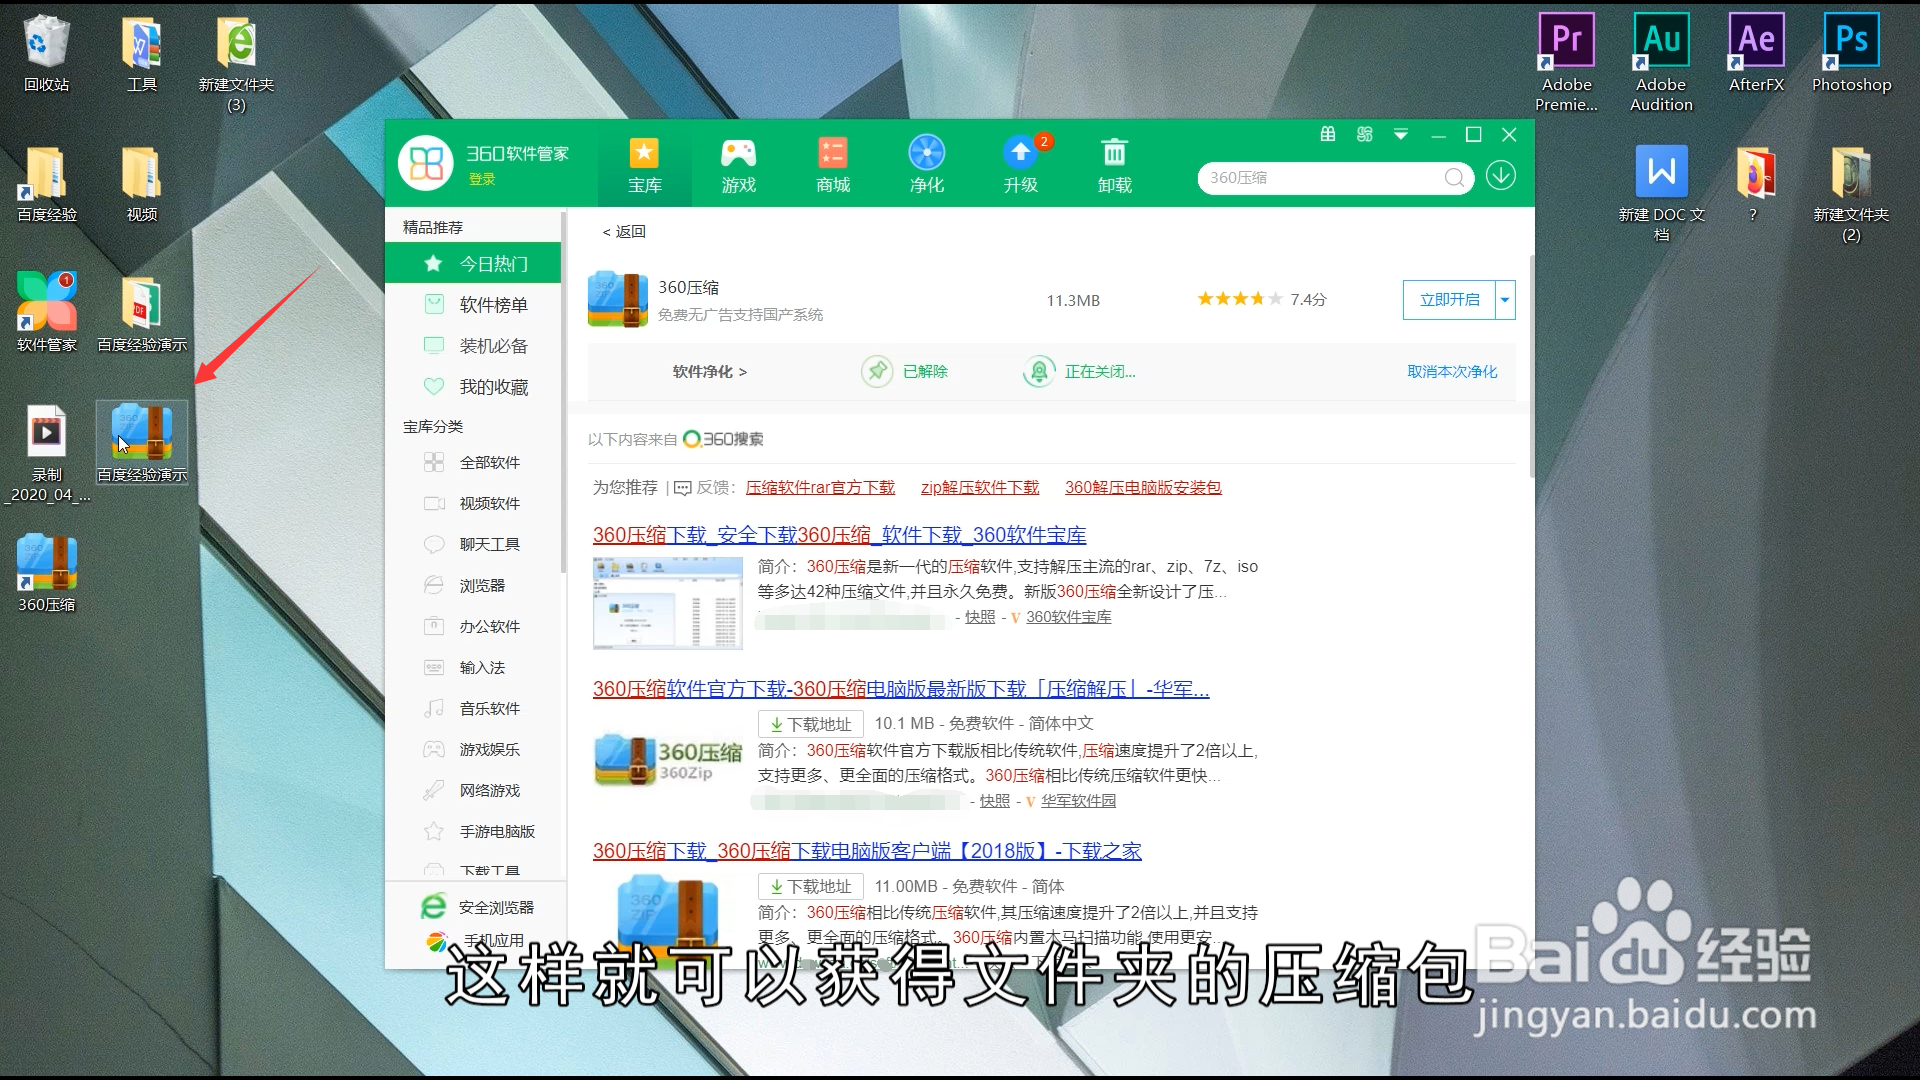Open result 360压缩下载_安全下载360压缩

click(839, 535)
